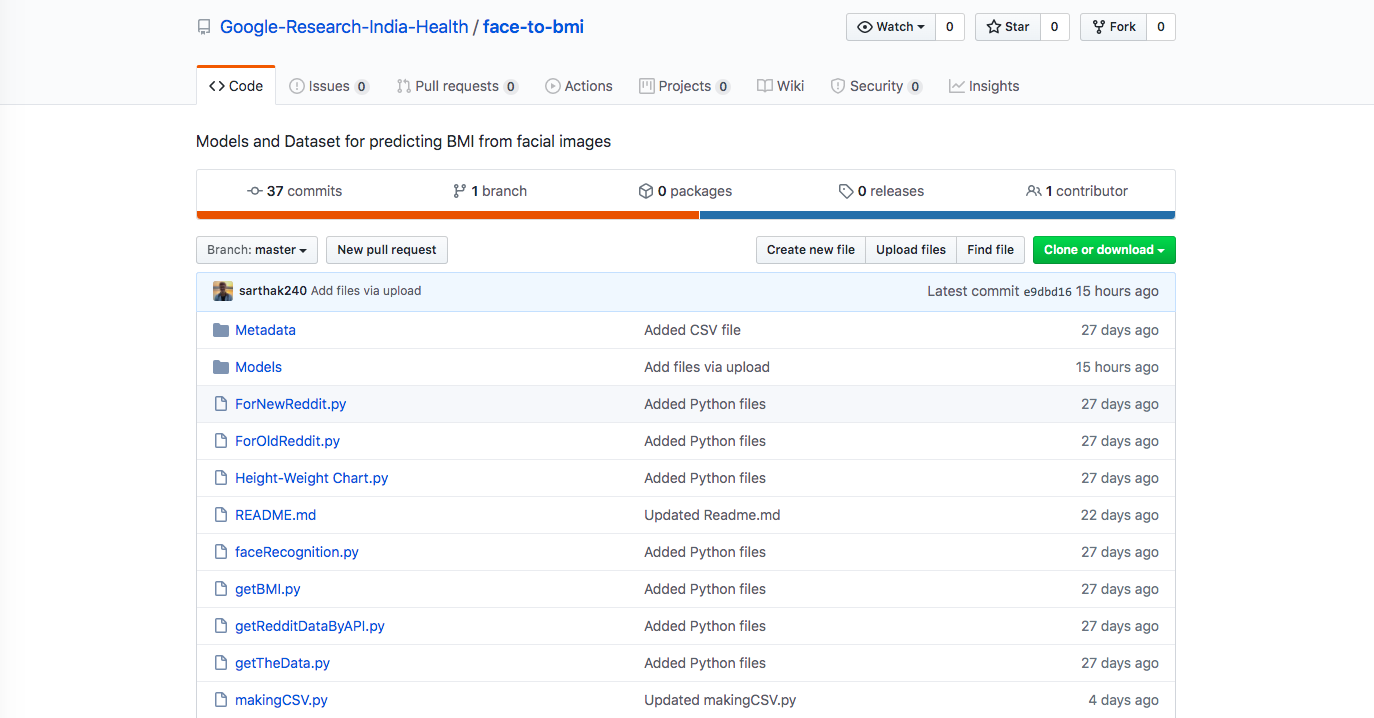Click the commits history icon
This screenshot has width=1374, height=718.
[x=255, y=191]
